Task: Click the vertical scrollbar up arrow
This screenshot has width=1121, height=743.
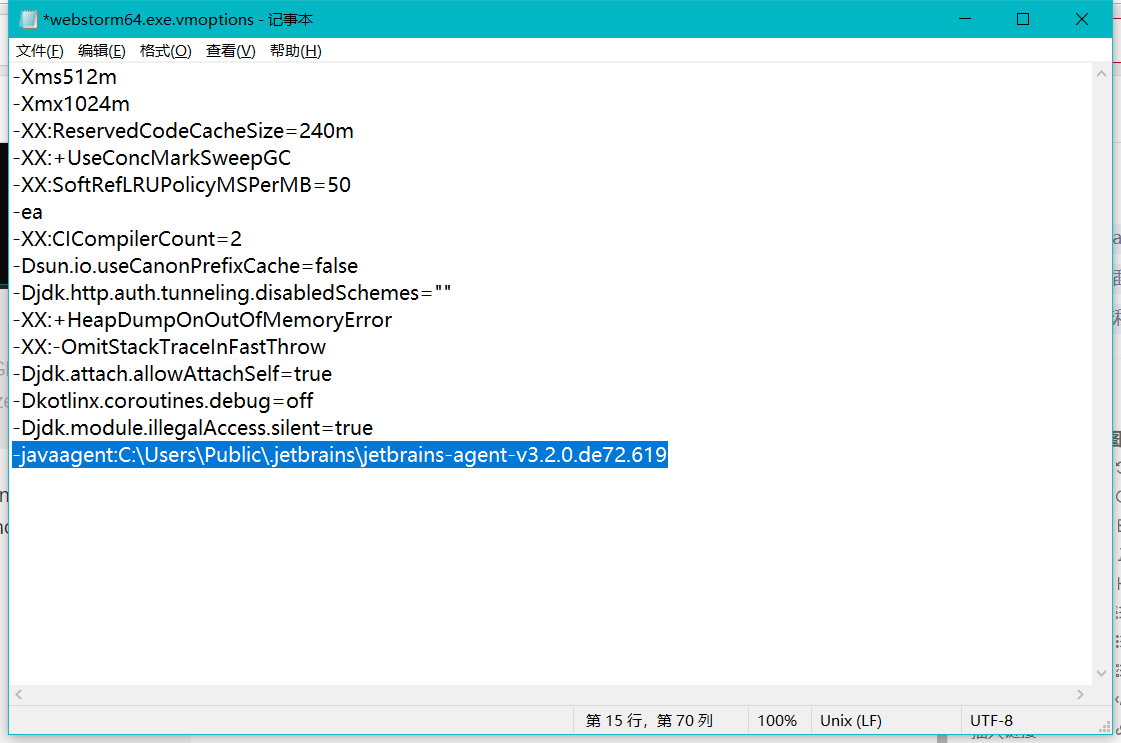Action: coord(1101,72)
